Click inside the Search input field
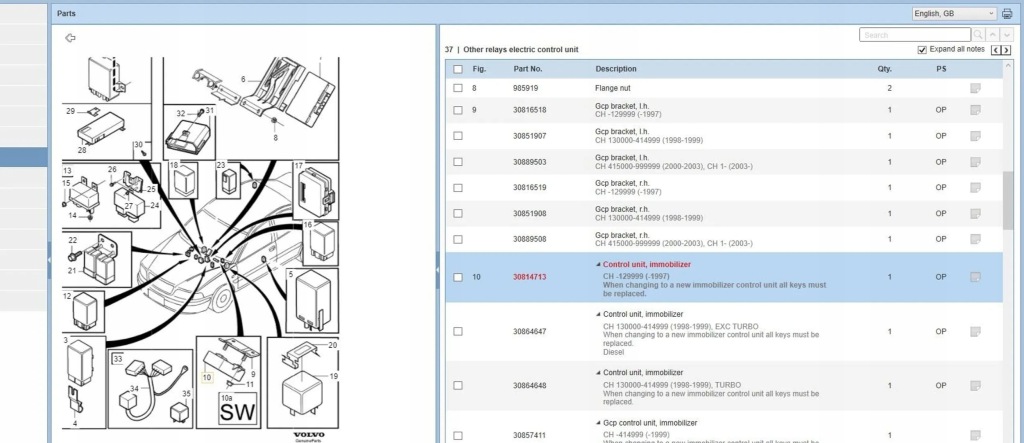Screen dimensions: 1024x443 pos(915,35)
